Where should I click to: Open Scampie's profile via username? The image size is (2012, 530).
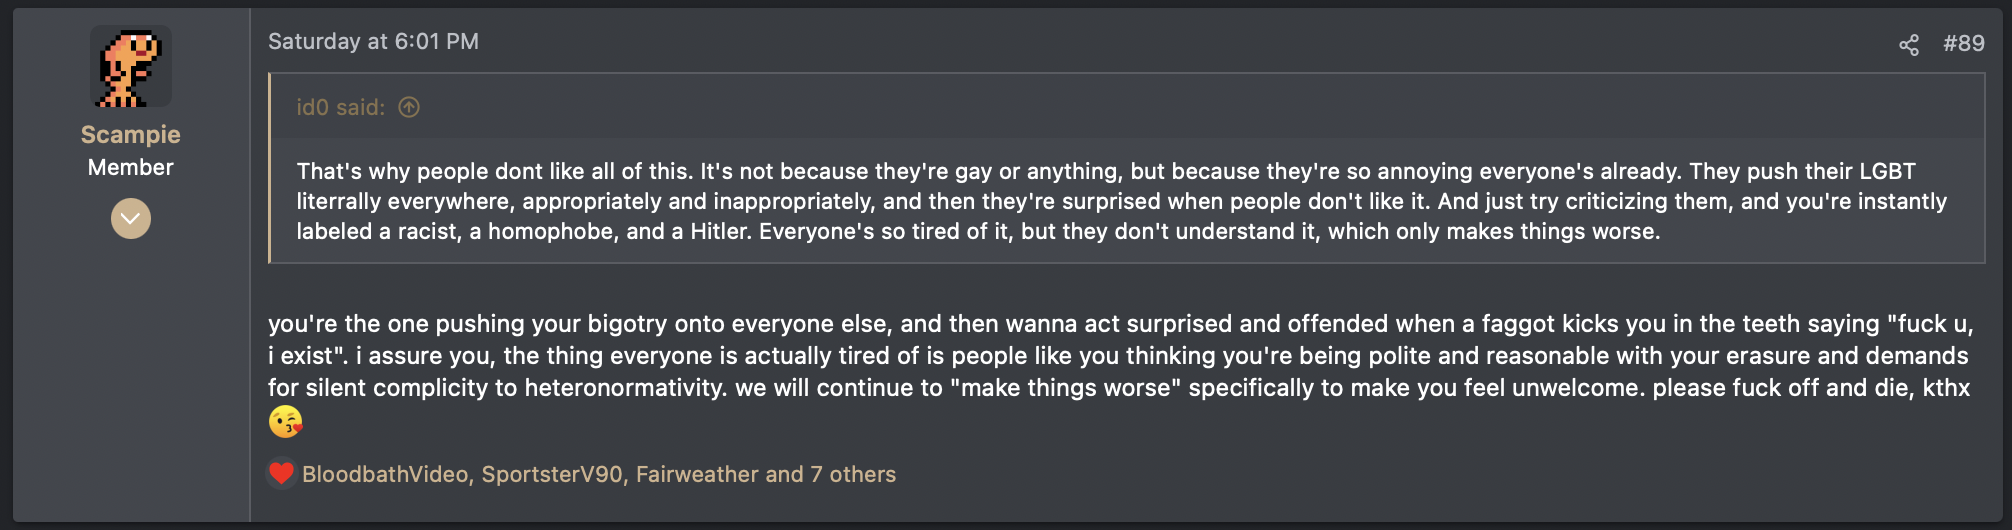(x=131, y=135)
